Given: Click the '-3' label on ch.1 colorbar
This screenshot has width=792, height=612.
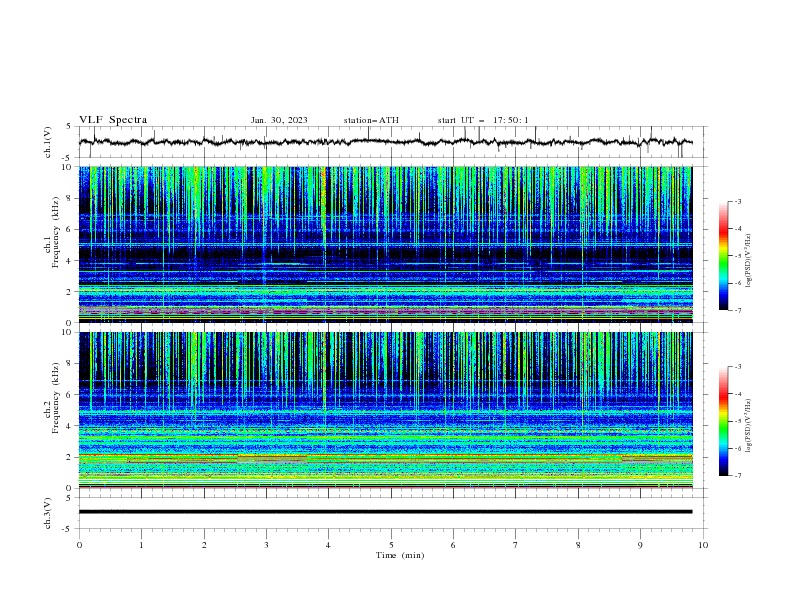Looking at the screenshot, I should point(738,201).
